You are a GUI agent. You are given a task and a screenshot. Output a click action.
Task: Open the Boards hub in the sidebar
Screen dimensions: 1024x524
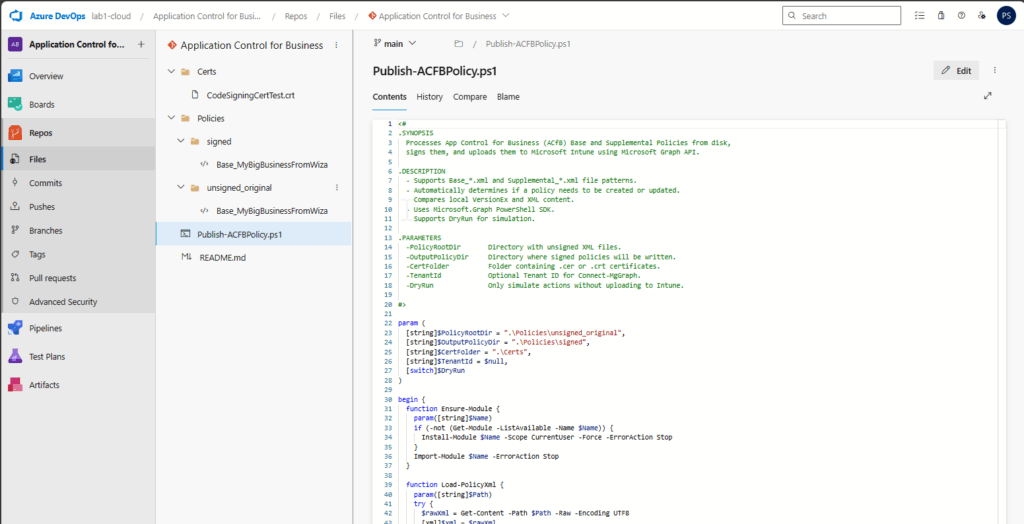pos(42,104)
